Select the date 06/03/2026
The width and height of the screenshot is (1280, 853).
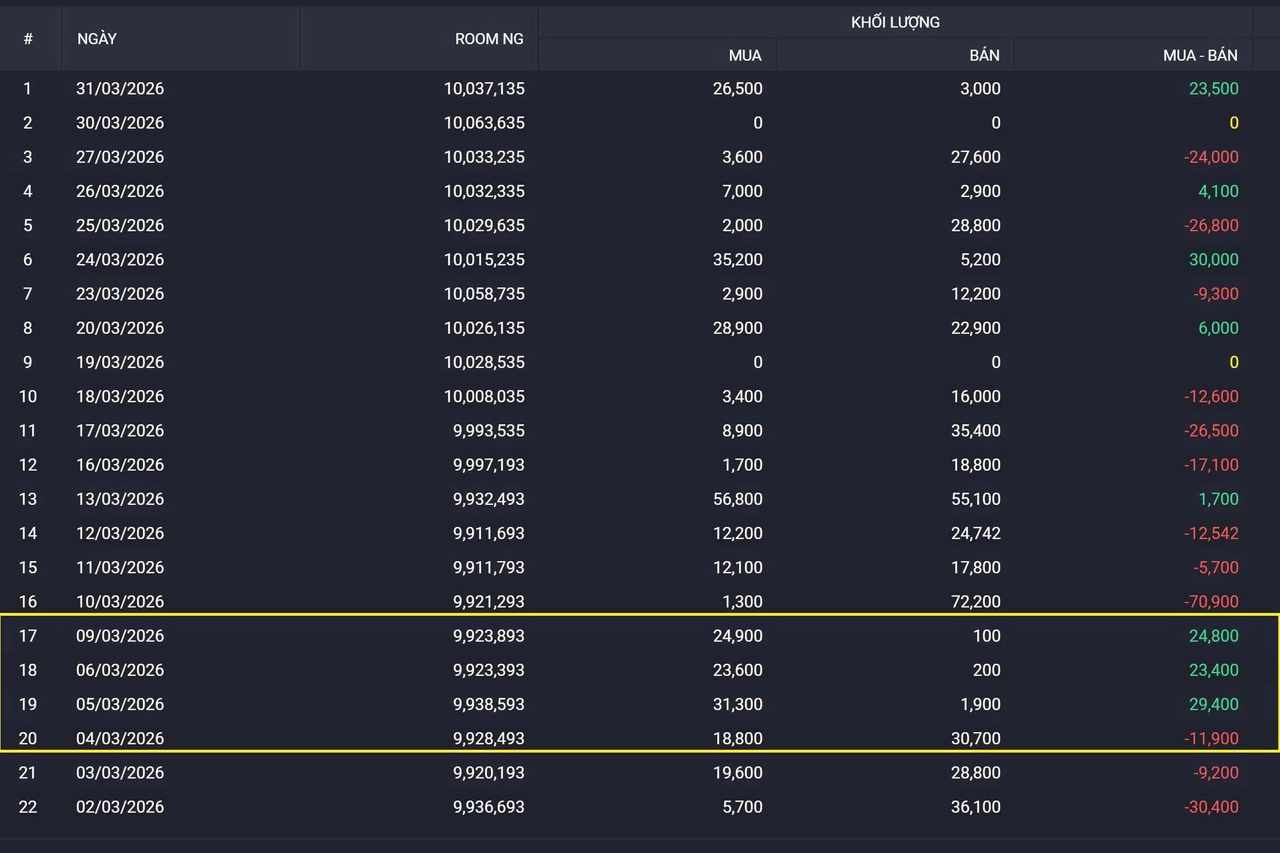pyautogui.click(x=120, y=670)
